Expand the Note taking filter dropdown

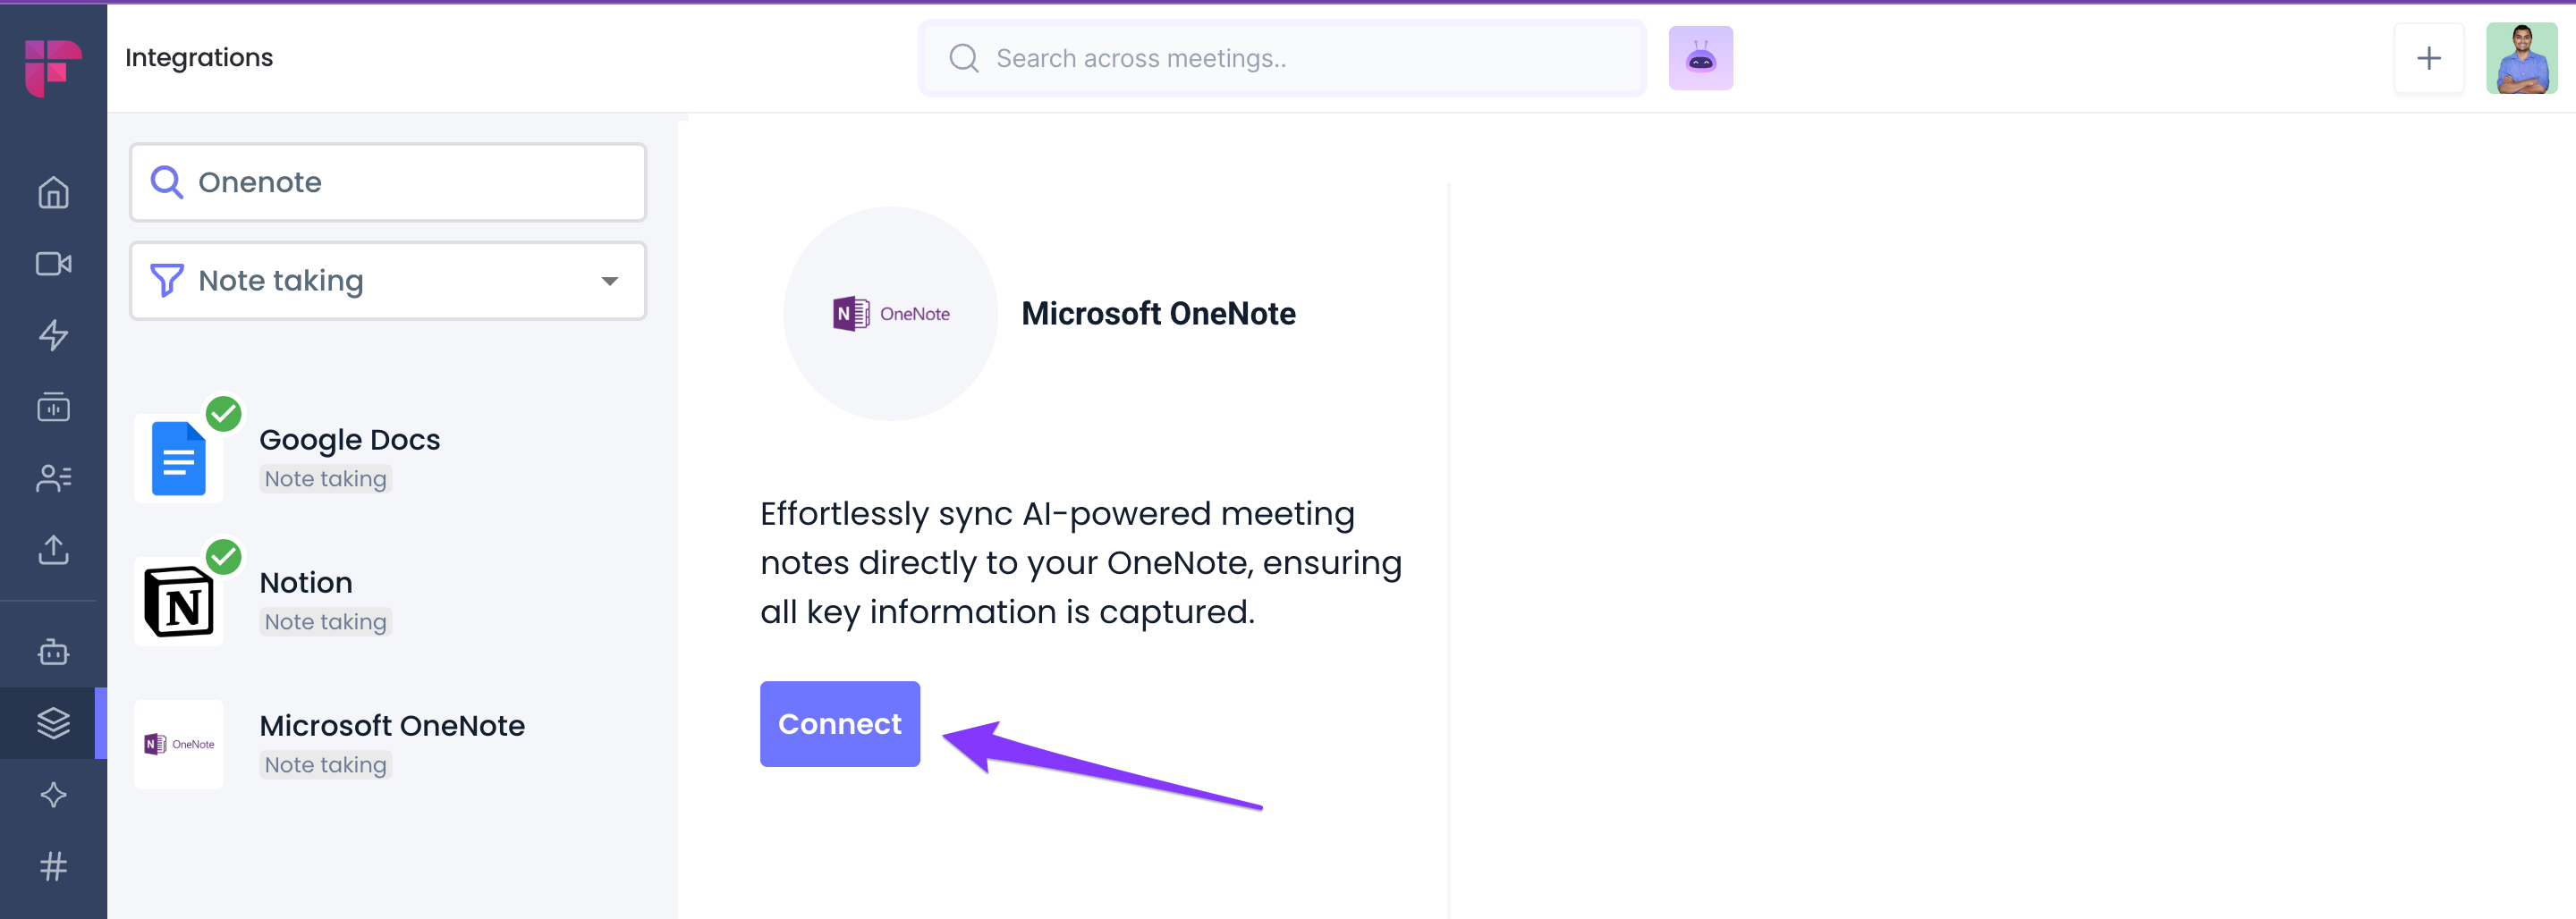click(388, 281)
